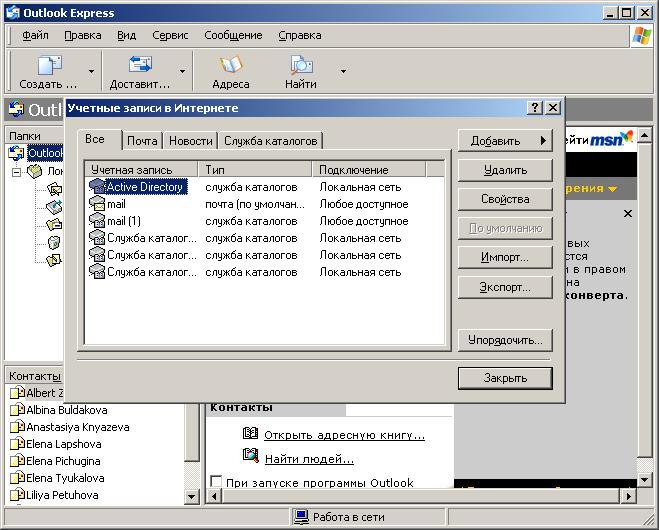Image resolution: width=659 pixels, height=530 pixels.
Task: Click the open address book icon
Action: (250, 433)
